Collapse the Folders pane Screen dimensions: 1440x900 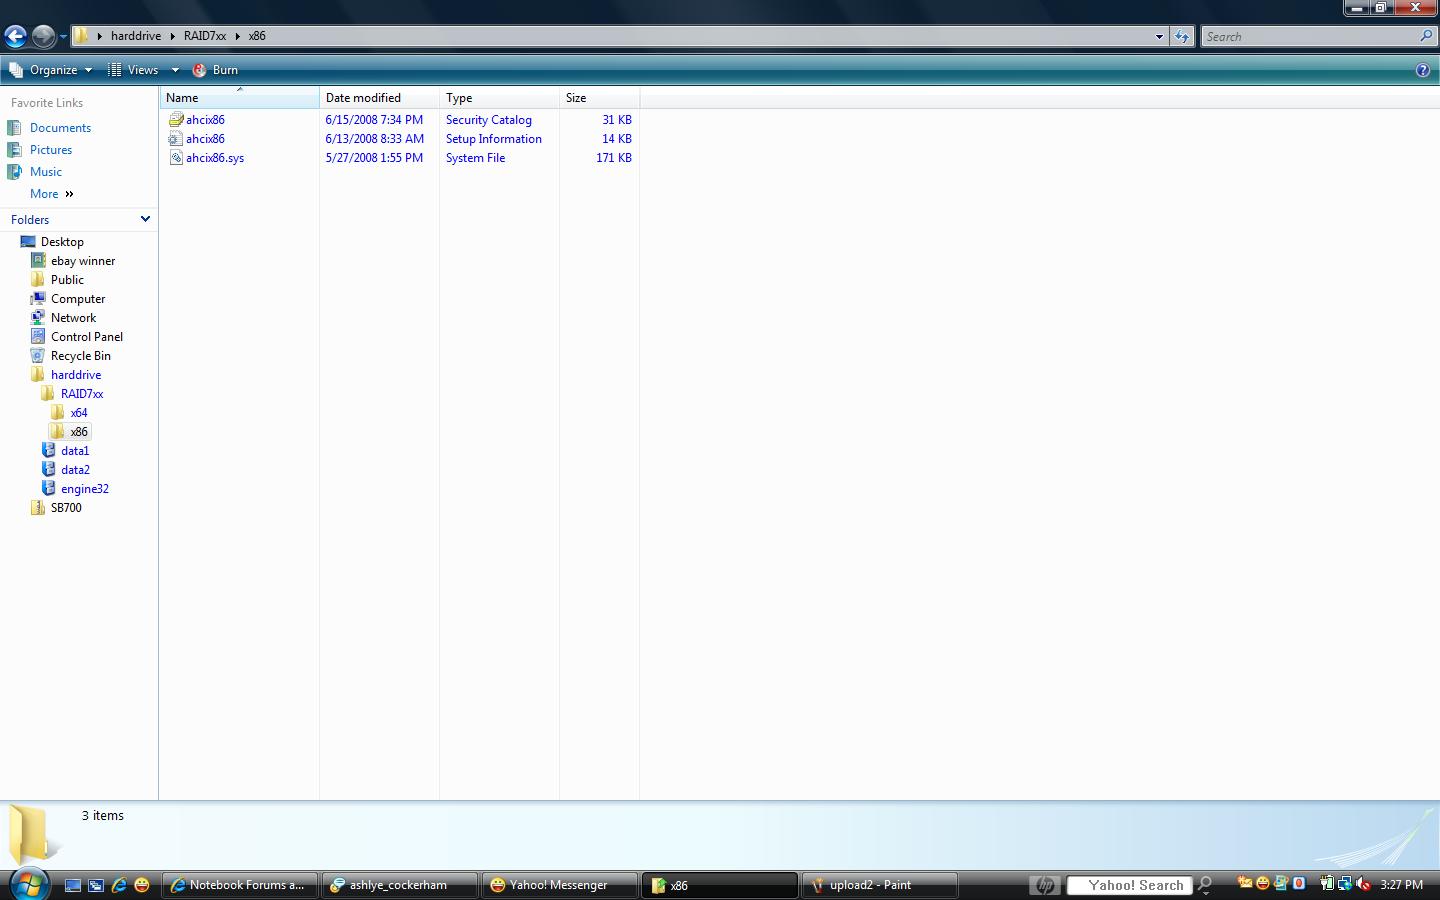(145, 219)
